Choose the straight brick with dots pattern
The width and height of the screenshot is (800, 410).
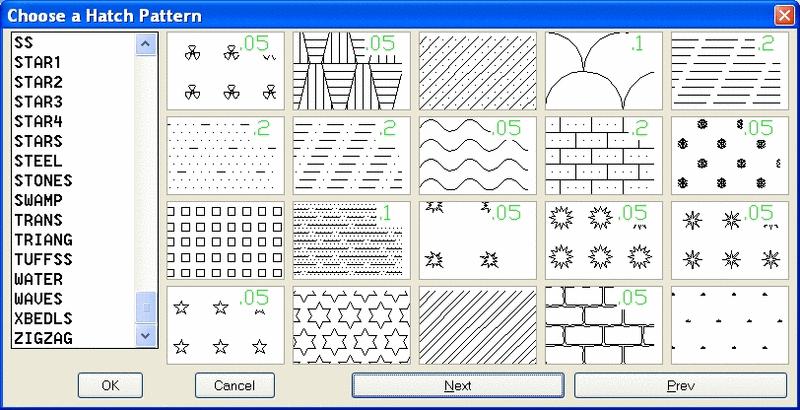tap(604, 156)
